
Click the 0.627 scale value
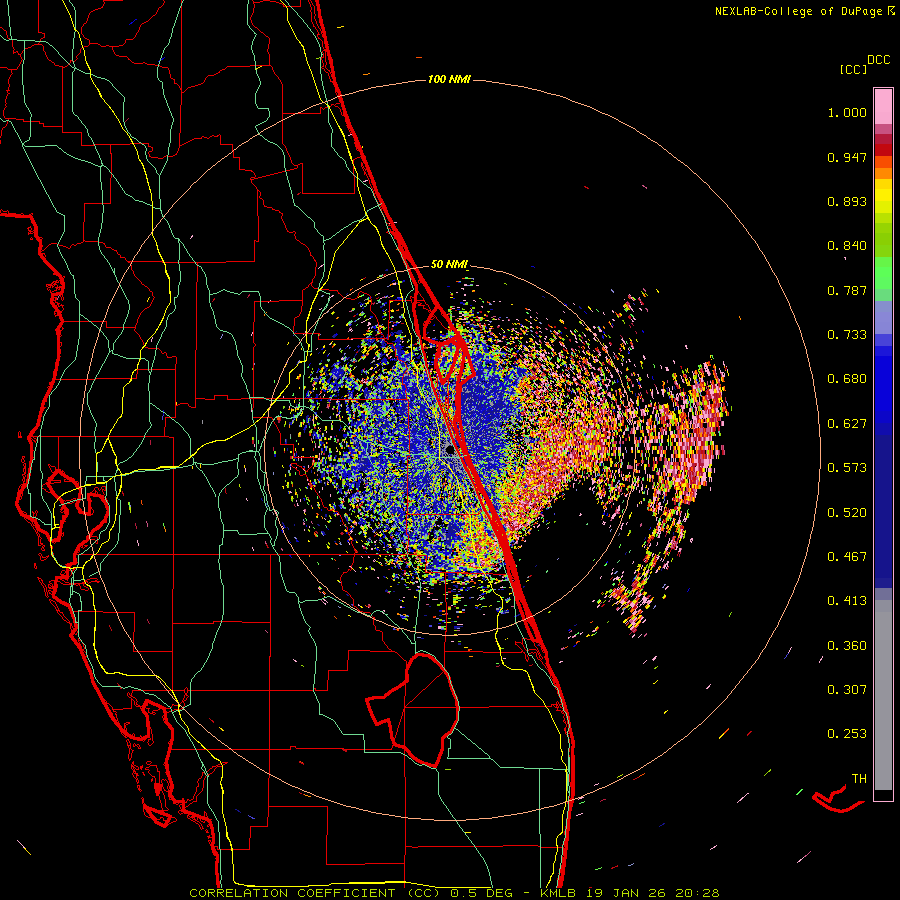(x=847, y=424)
